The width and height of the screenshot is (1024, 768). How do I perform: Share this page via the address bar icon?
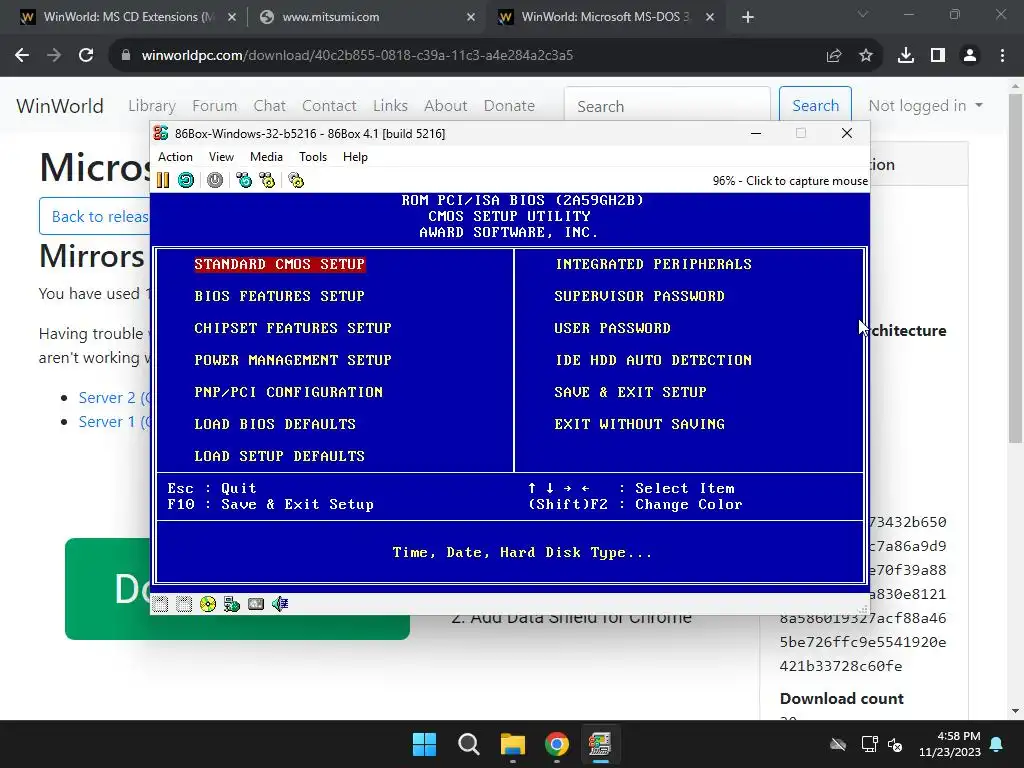834,56
